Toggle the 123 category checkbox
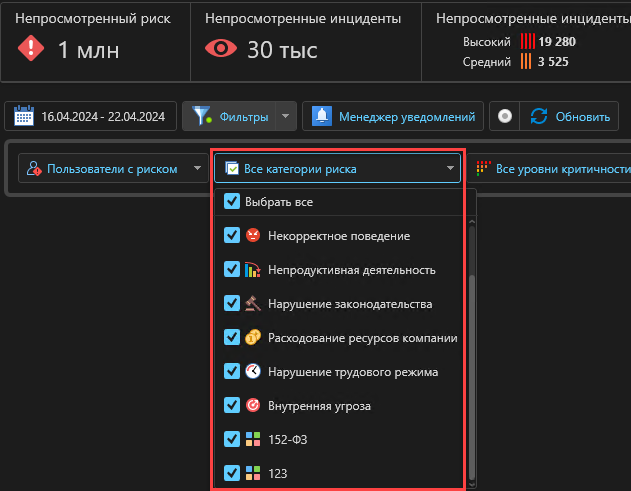 (x=232, y=473)
